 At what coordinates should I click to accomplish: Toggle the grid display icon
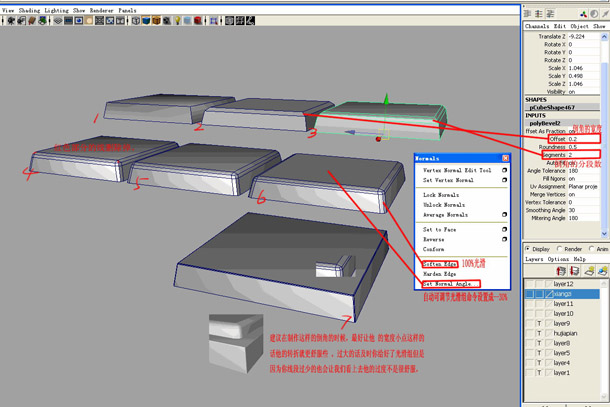(58, 20)
